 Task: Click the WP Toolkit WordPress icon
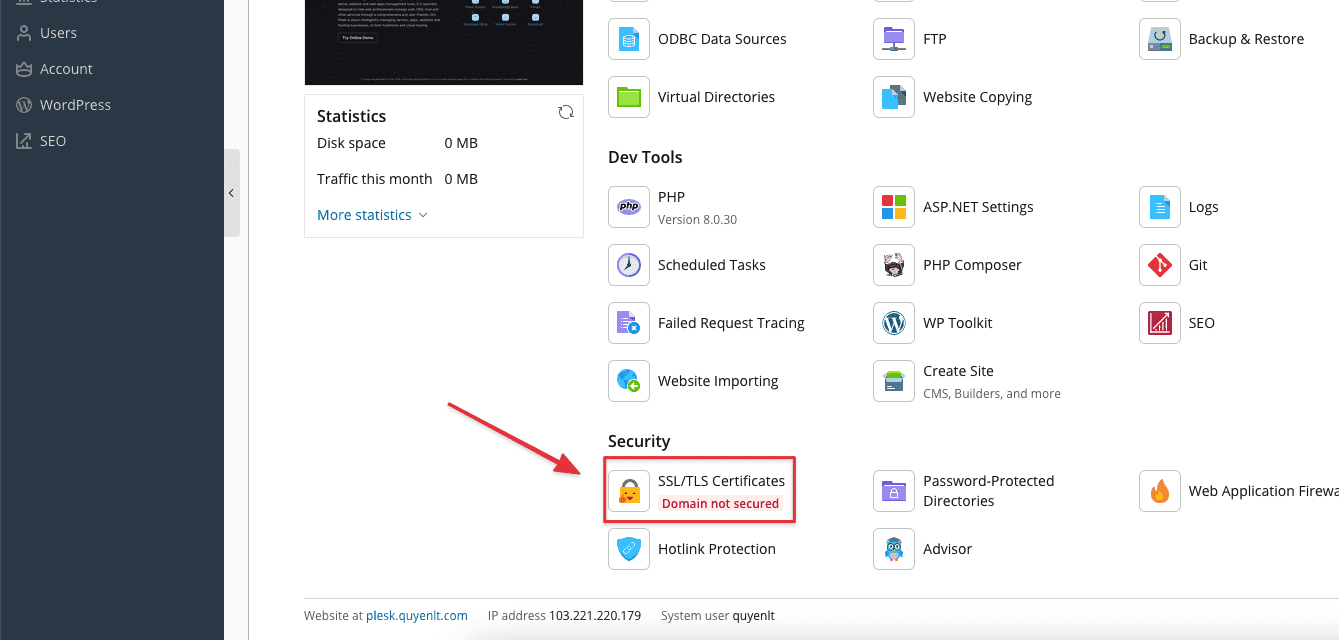[x=894, y=323]
